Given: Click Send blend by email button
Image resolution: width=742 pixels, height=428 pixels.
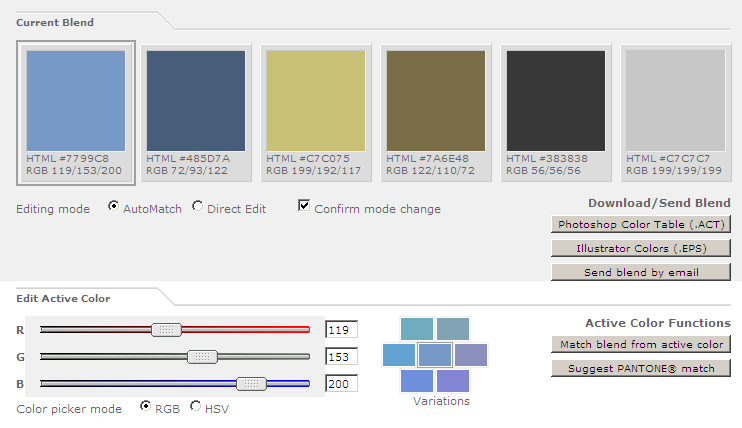Looking at the screenshot, I should pos(641,272).
